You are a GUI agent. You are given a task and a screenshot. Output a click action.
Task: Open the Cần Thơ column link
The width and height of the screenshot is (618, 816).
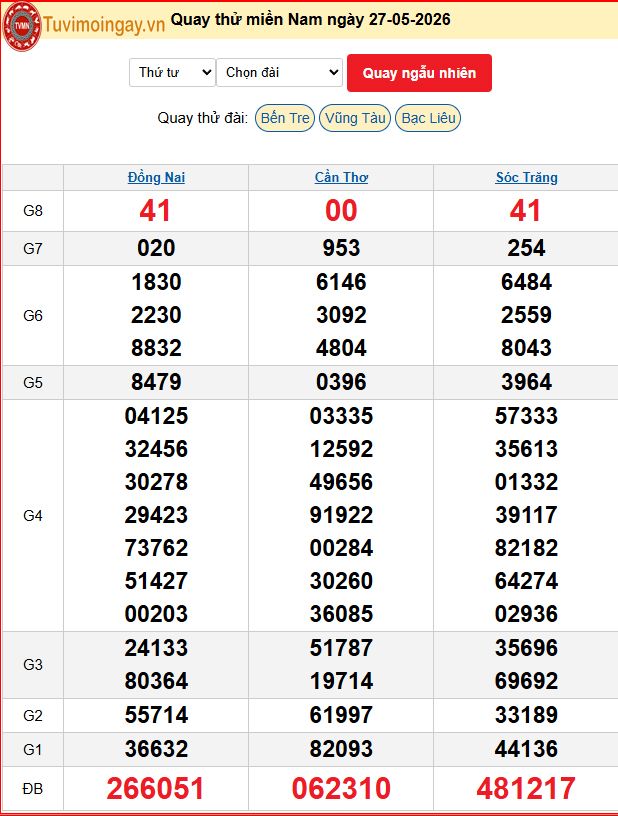[x=341, y=177]
